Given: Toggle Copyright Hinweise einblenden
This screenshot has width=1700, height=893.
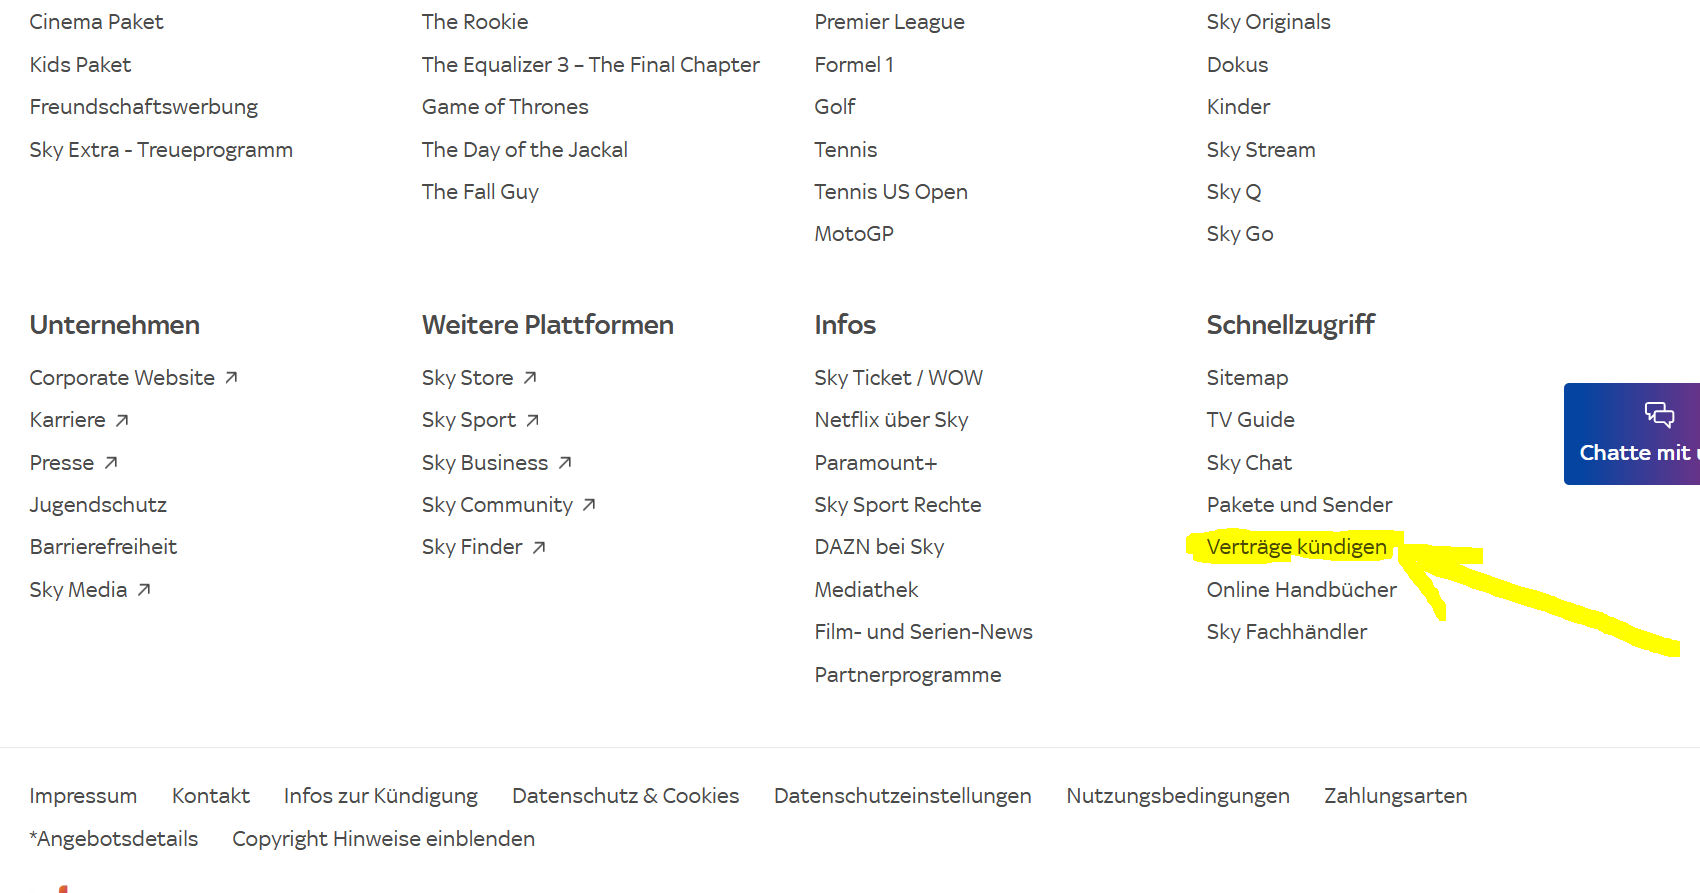Looking at the screenshot, I should (x=383, y=839).
